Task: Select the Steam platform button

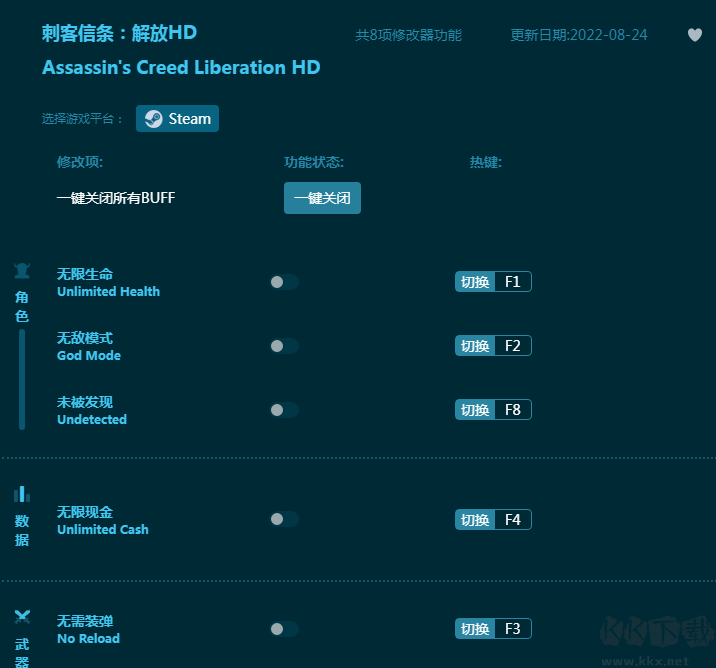Action: pyautogui.click(x=177, y=119)
